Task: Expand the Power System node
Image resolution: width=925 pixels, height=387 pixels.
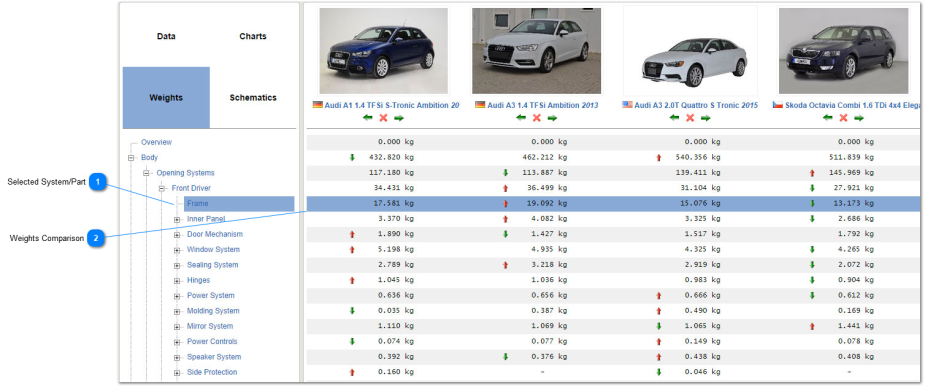Action: pos(176,296)
